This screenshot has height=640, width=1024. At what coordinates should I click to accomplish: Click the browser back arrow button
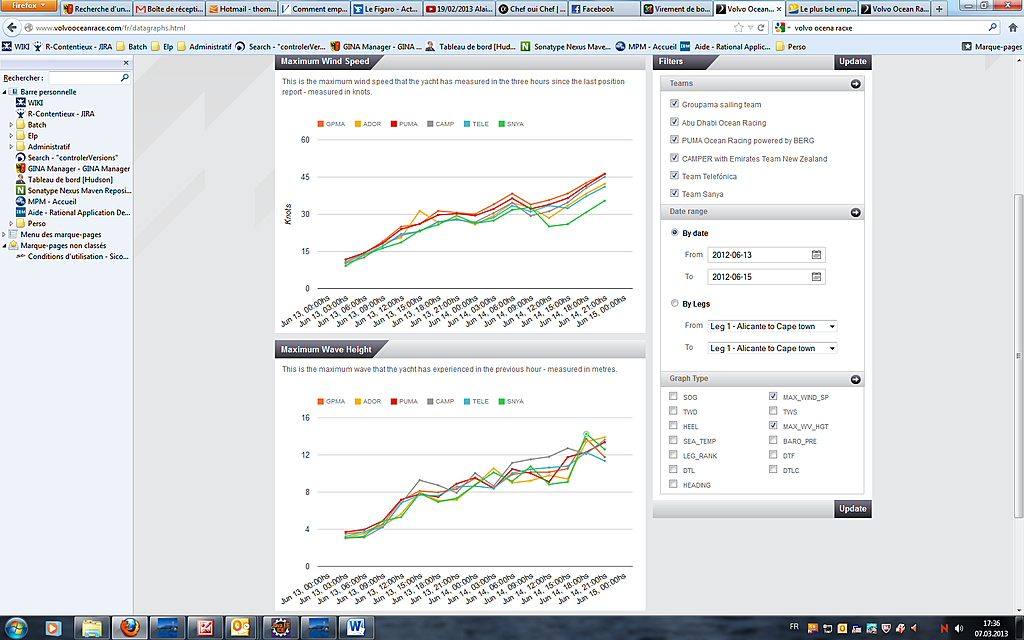pos(11,27)
